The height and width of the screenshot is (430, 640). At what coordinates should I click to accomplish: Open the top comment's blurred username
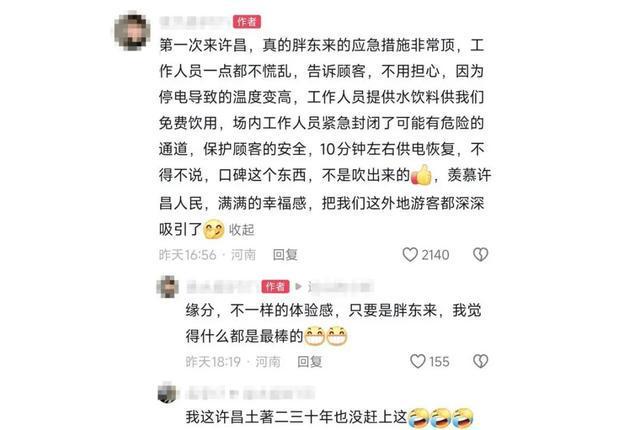[x=194, y=22]
